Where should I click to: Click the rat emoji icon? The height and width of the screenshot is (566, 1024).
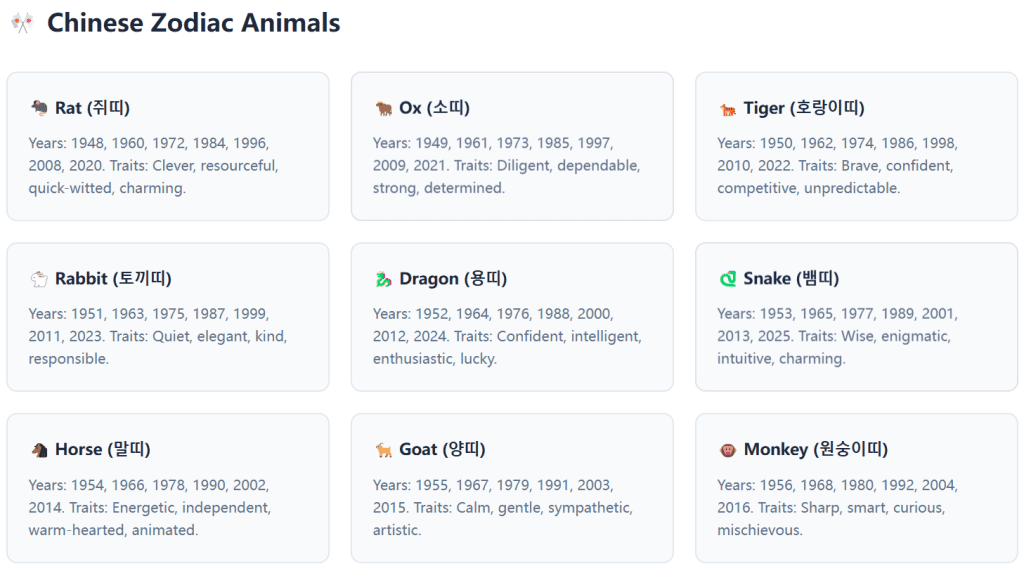point(39,108)
